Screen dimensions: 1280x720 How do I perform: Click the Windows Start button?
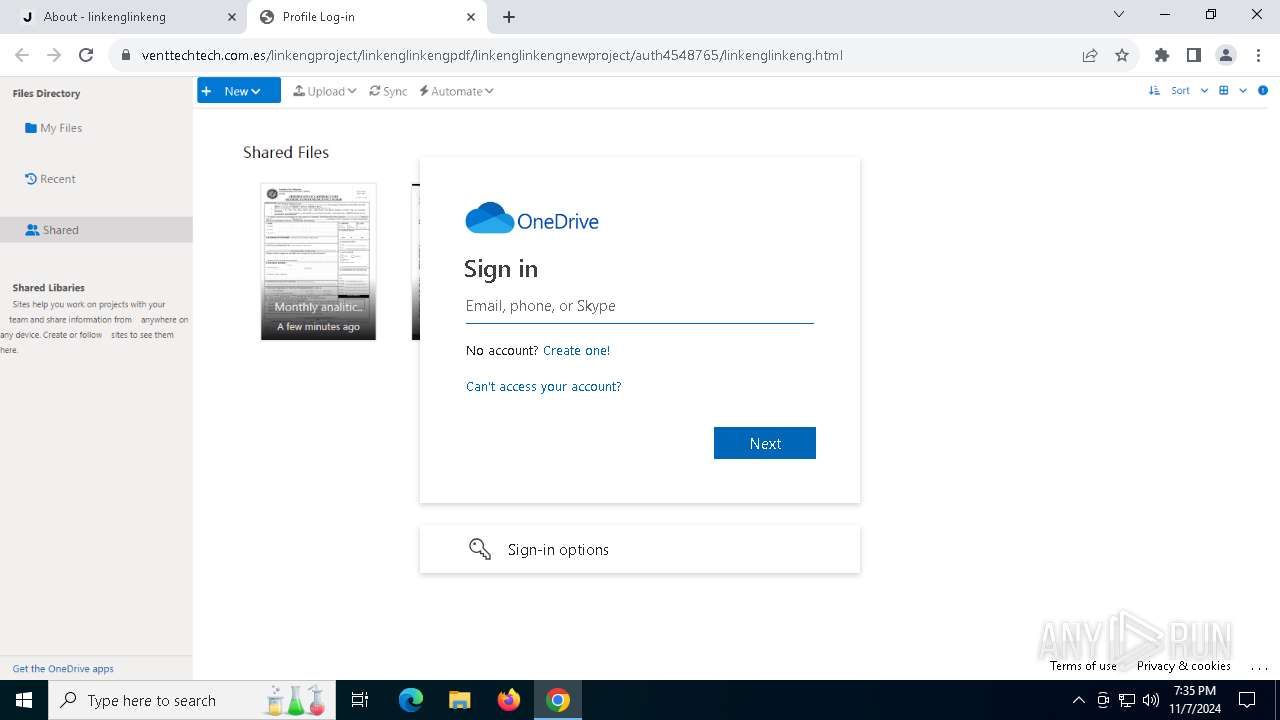tap(24, 700)
